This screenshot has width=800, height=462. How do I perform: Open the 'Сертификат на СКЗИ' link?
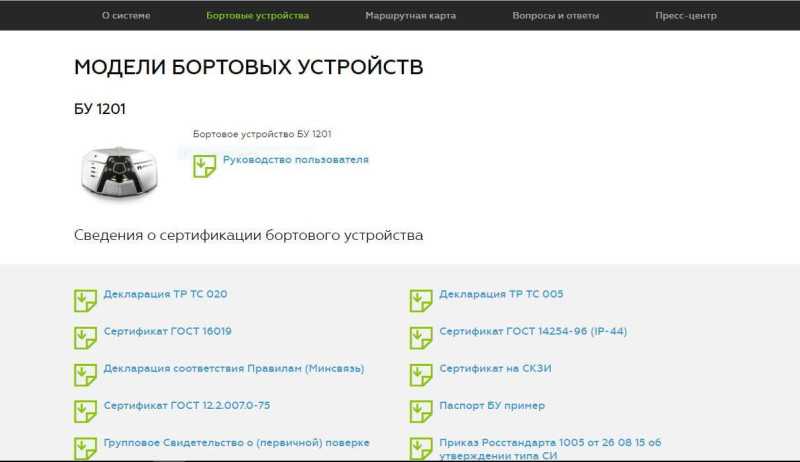(x=495, y=368)
